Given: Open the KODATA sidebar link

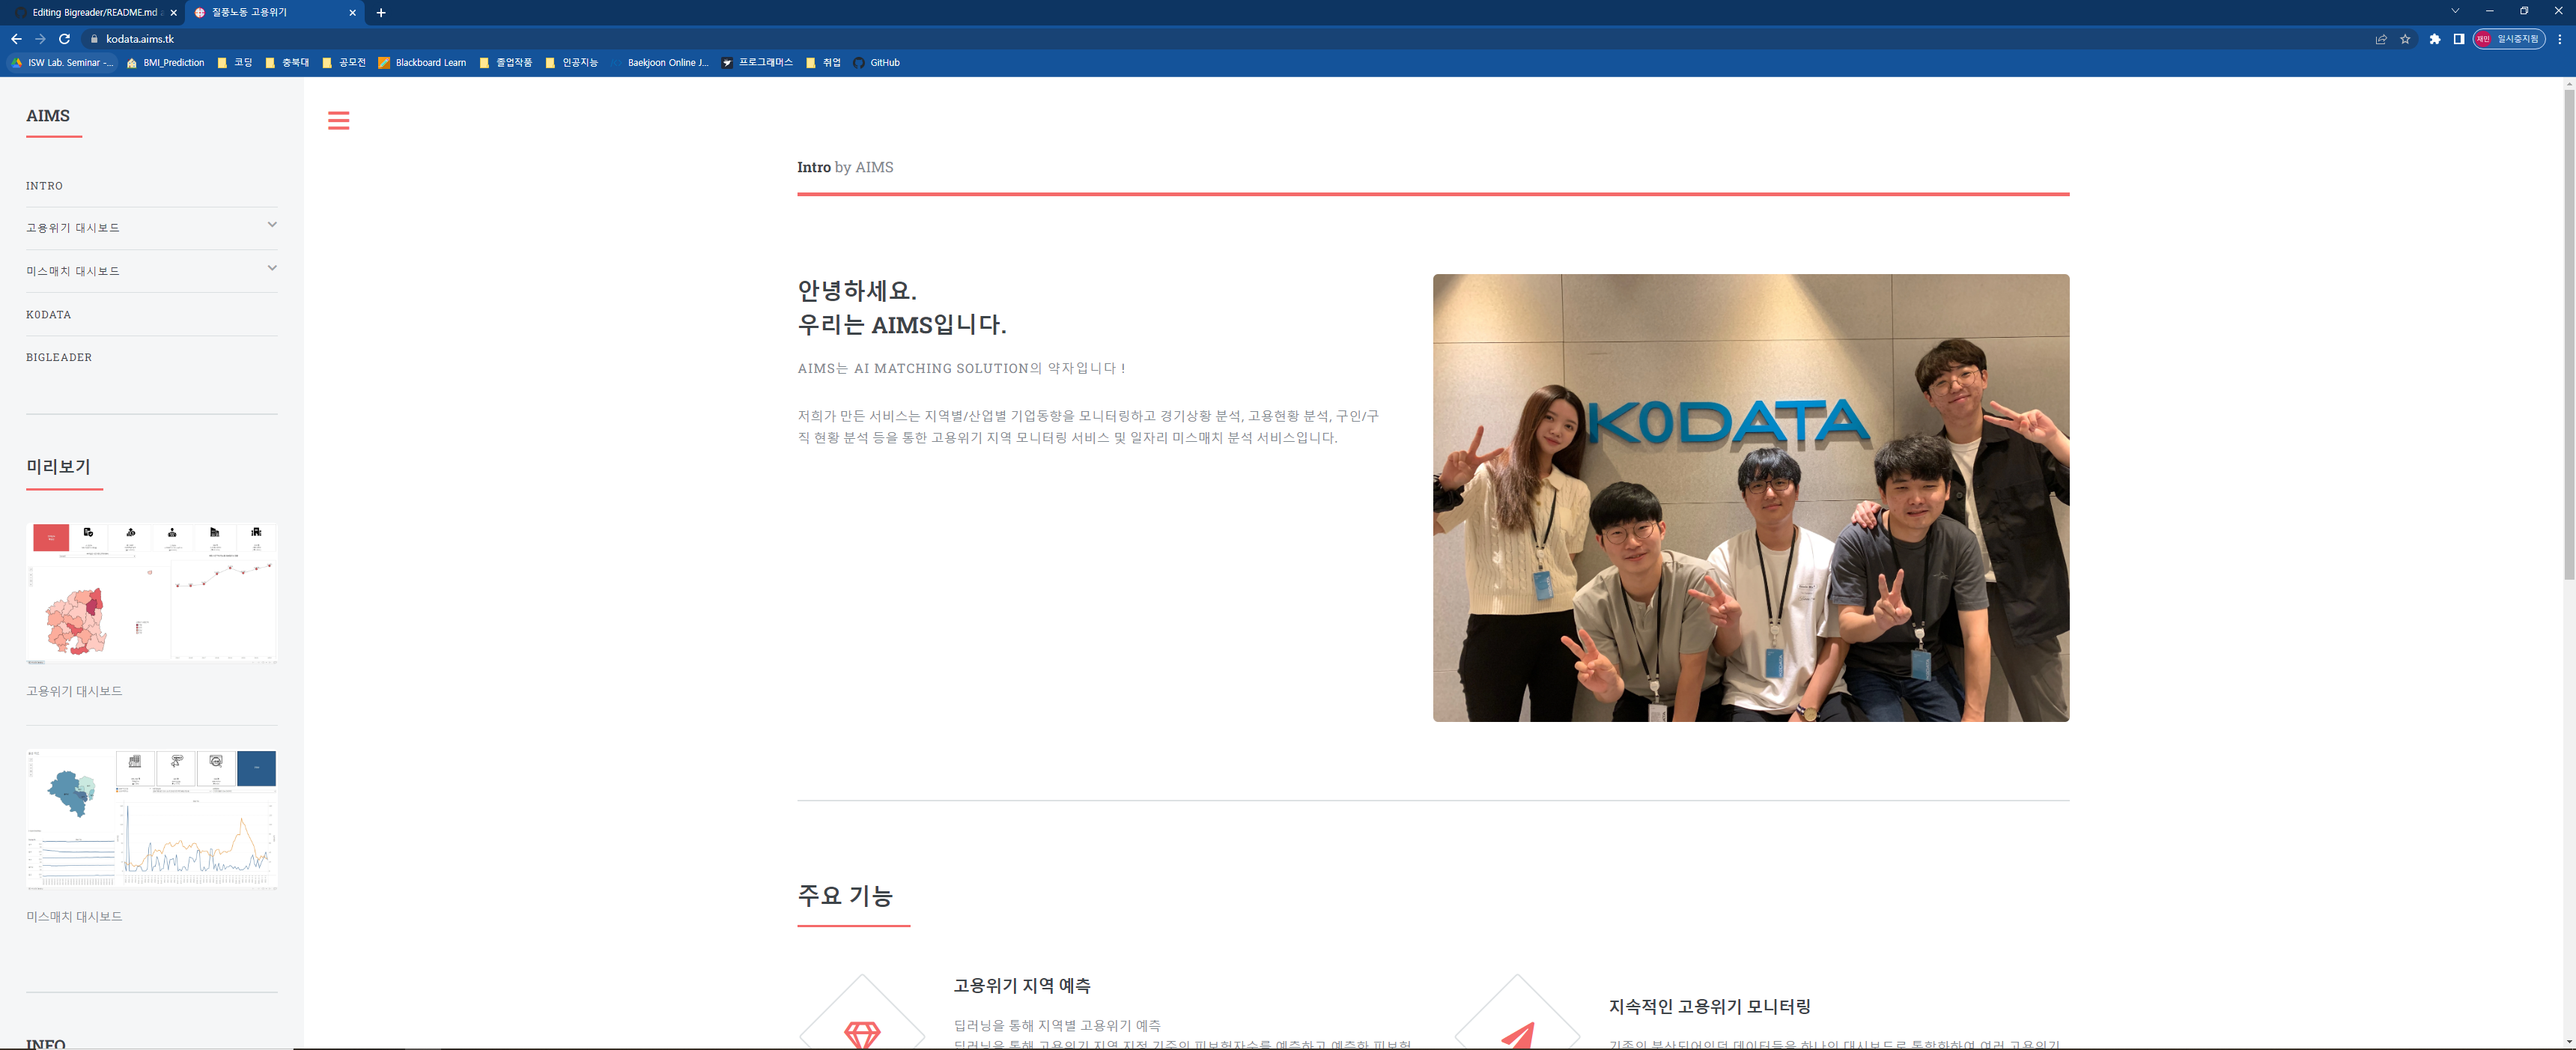Looking at the screenshot, I should coord(48,315).
